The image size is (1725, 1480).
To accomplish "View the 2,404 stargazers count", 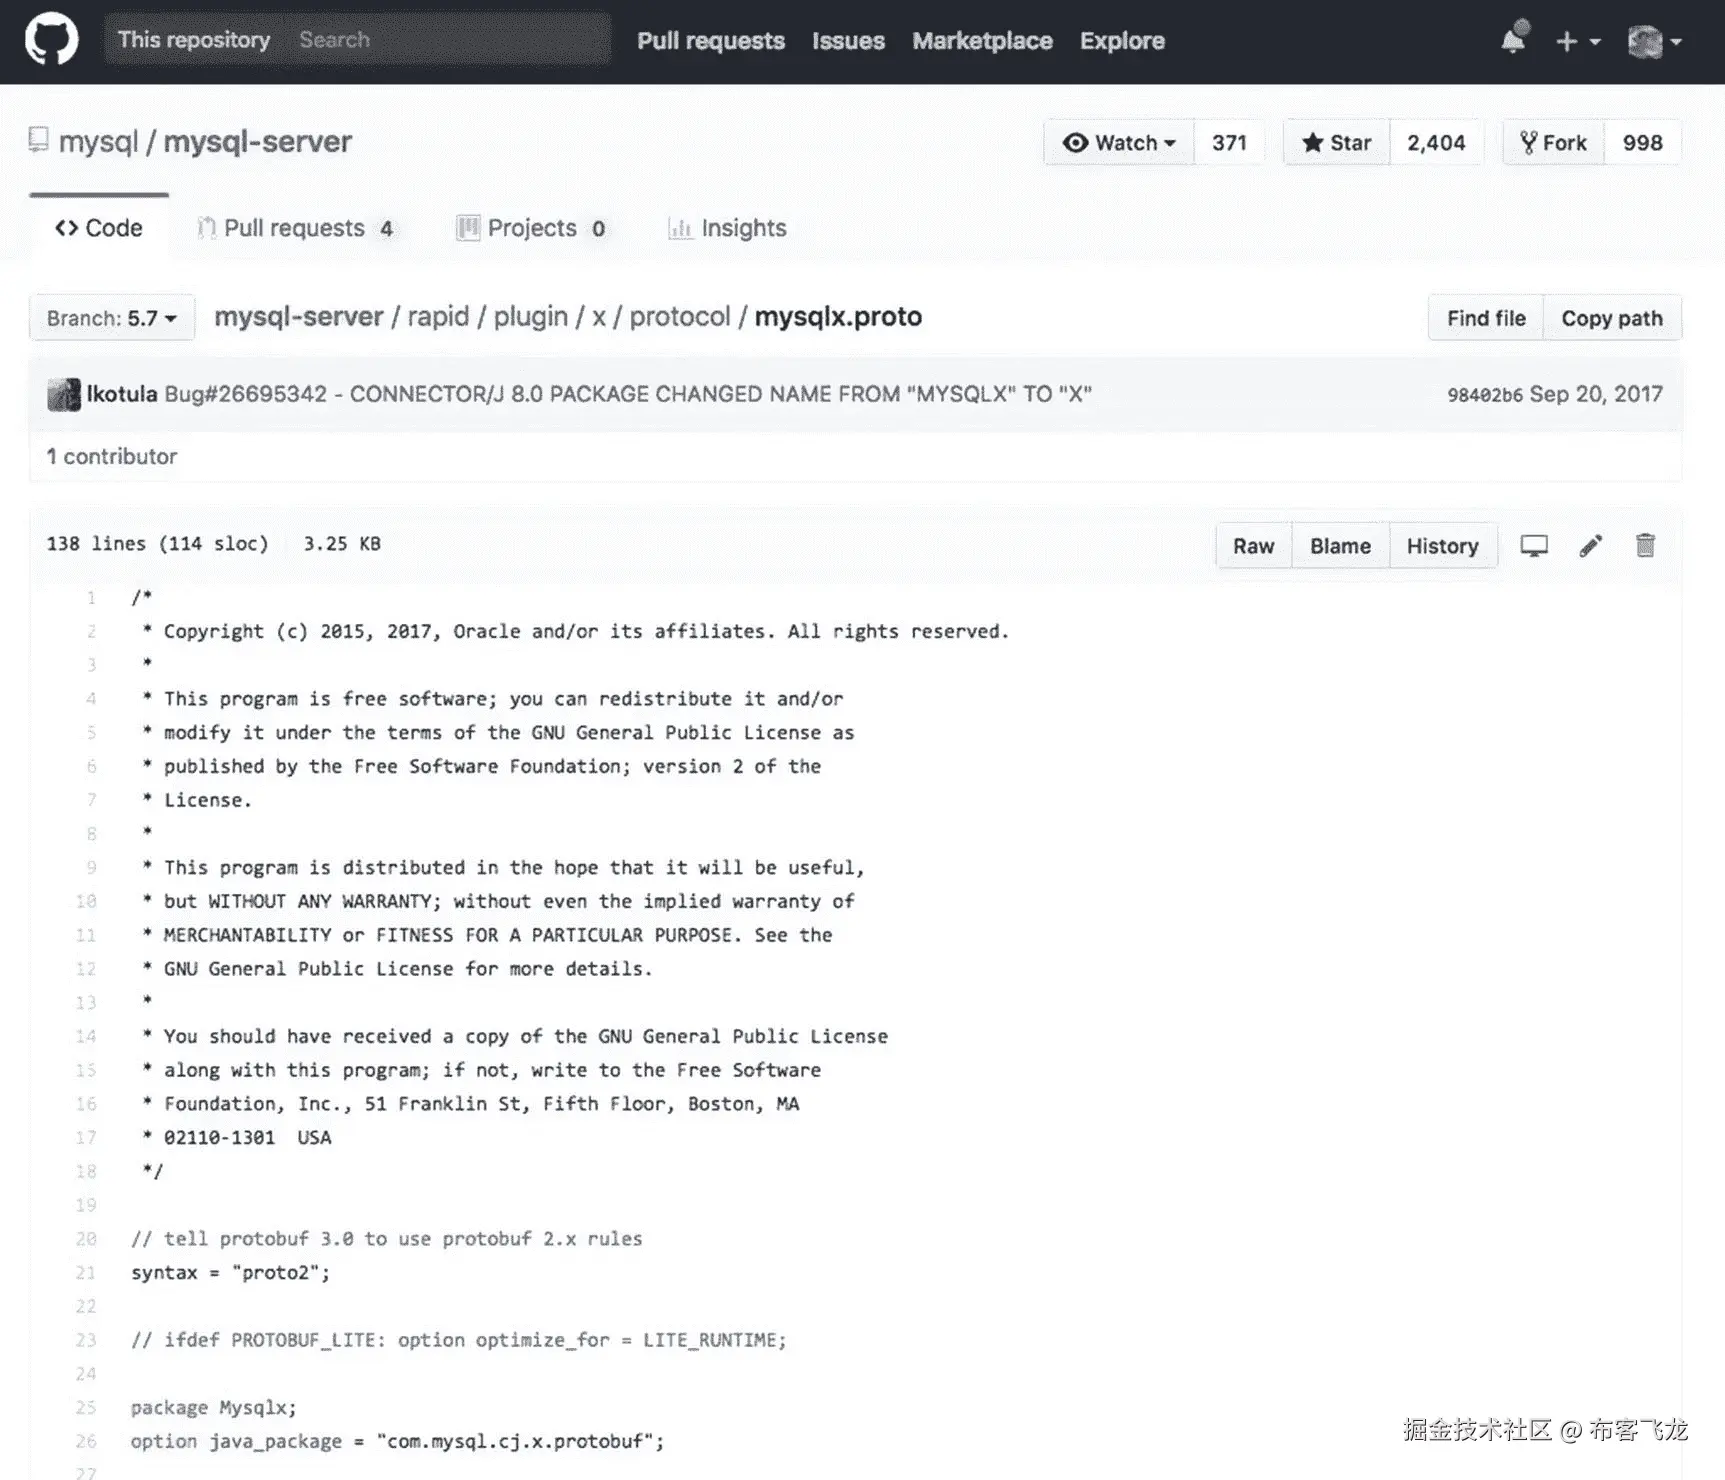I will (x=1436, y=143).
